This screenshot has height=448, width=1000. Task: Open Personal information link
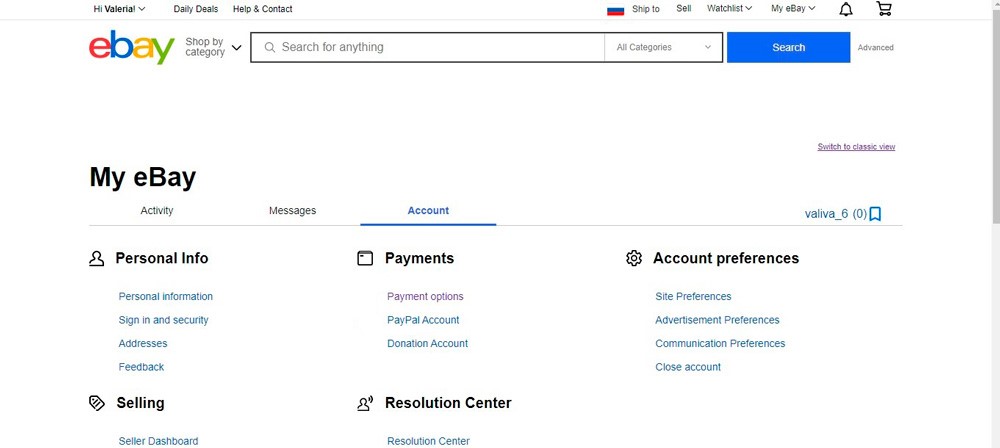point(166,297)
